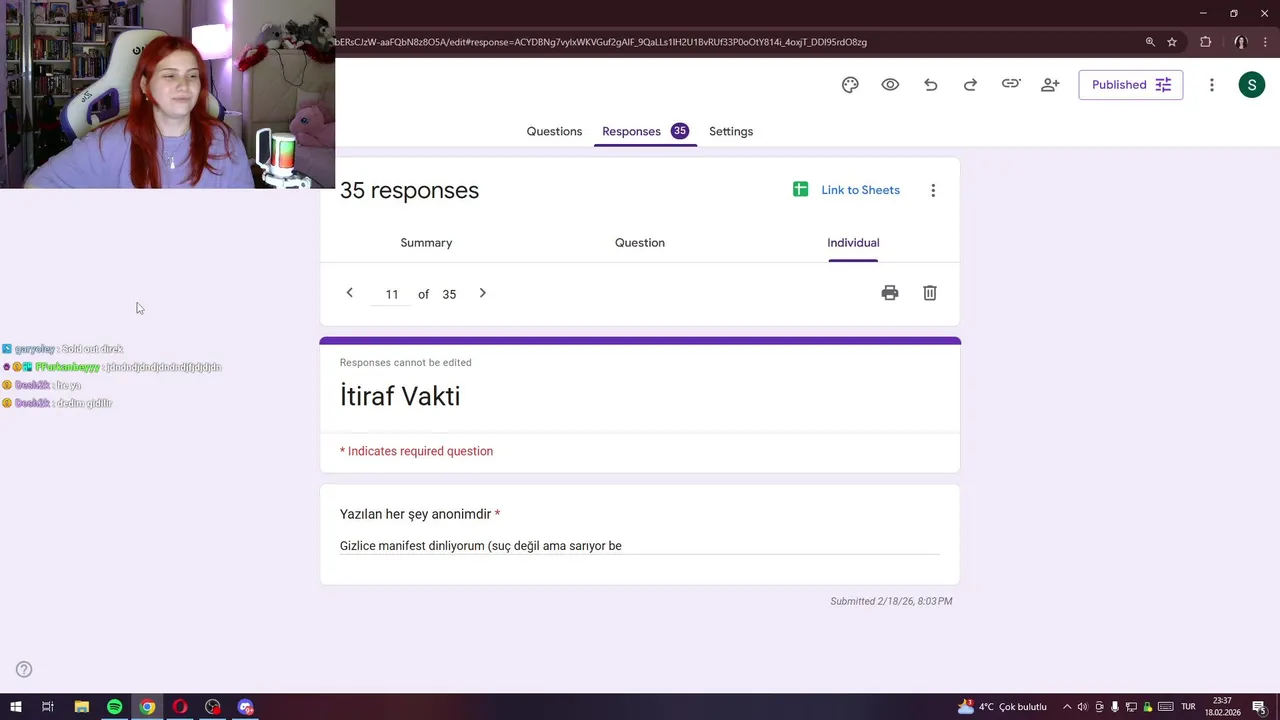Screen dimensions: 1280x720
Task: Open the Google account avatar
Action: click(1252, 85)
